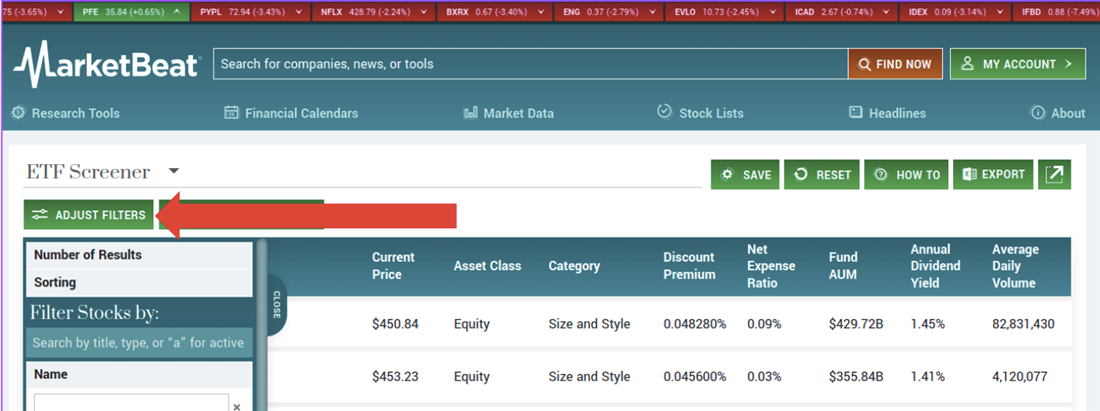The image size is (1100, 411).
Task: Open the How To help guide
Action: coord(906,174)
